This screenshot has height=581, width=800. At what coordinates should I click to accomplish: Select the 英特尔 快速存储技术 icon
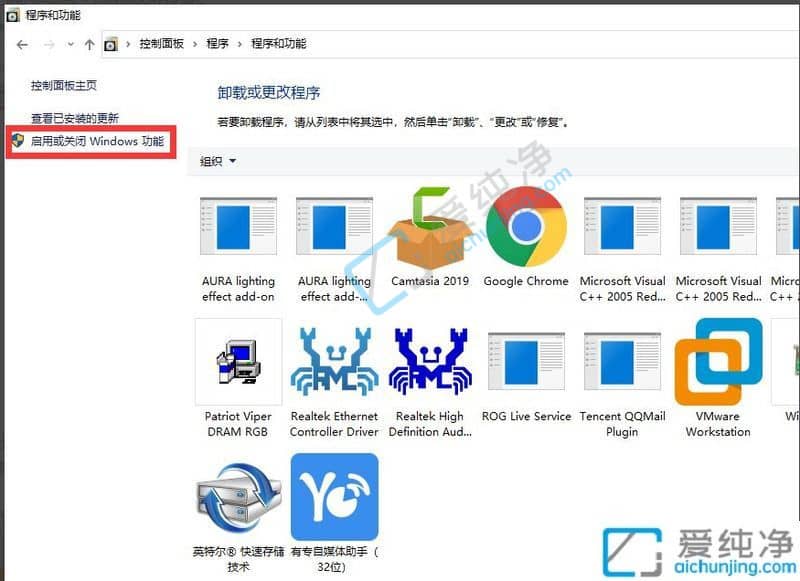pos(239,498)
